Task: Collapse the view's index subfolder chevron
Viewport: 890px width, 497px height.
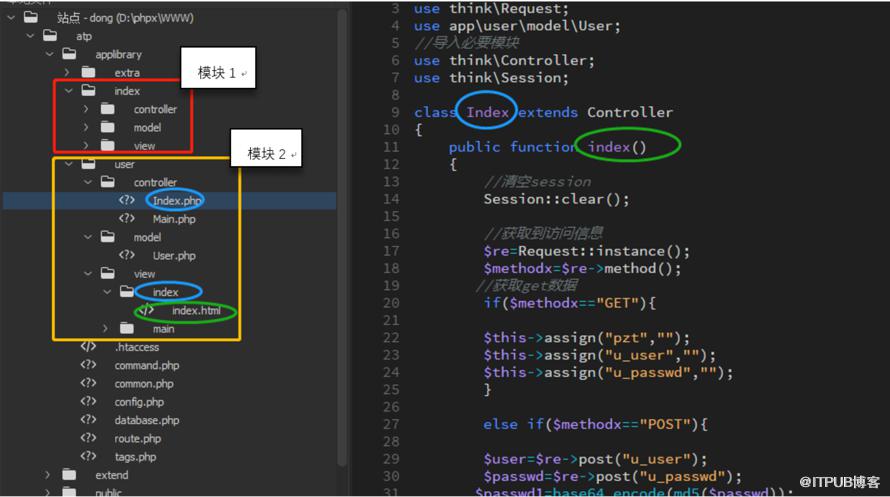Action: (x=107, y=292)
